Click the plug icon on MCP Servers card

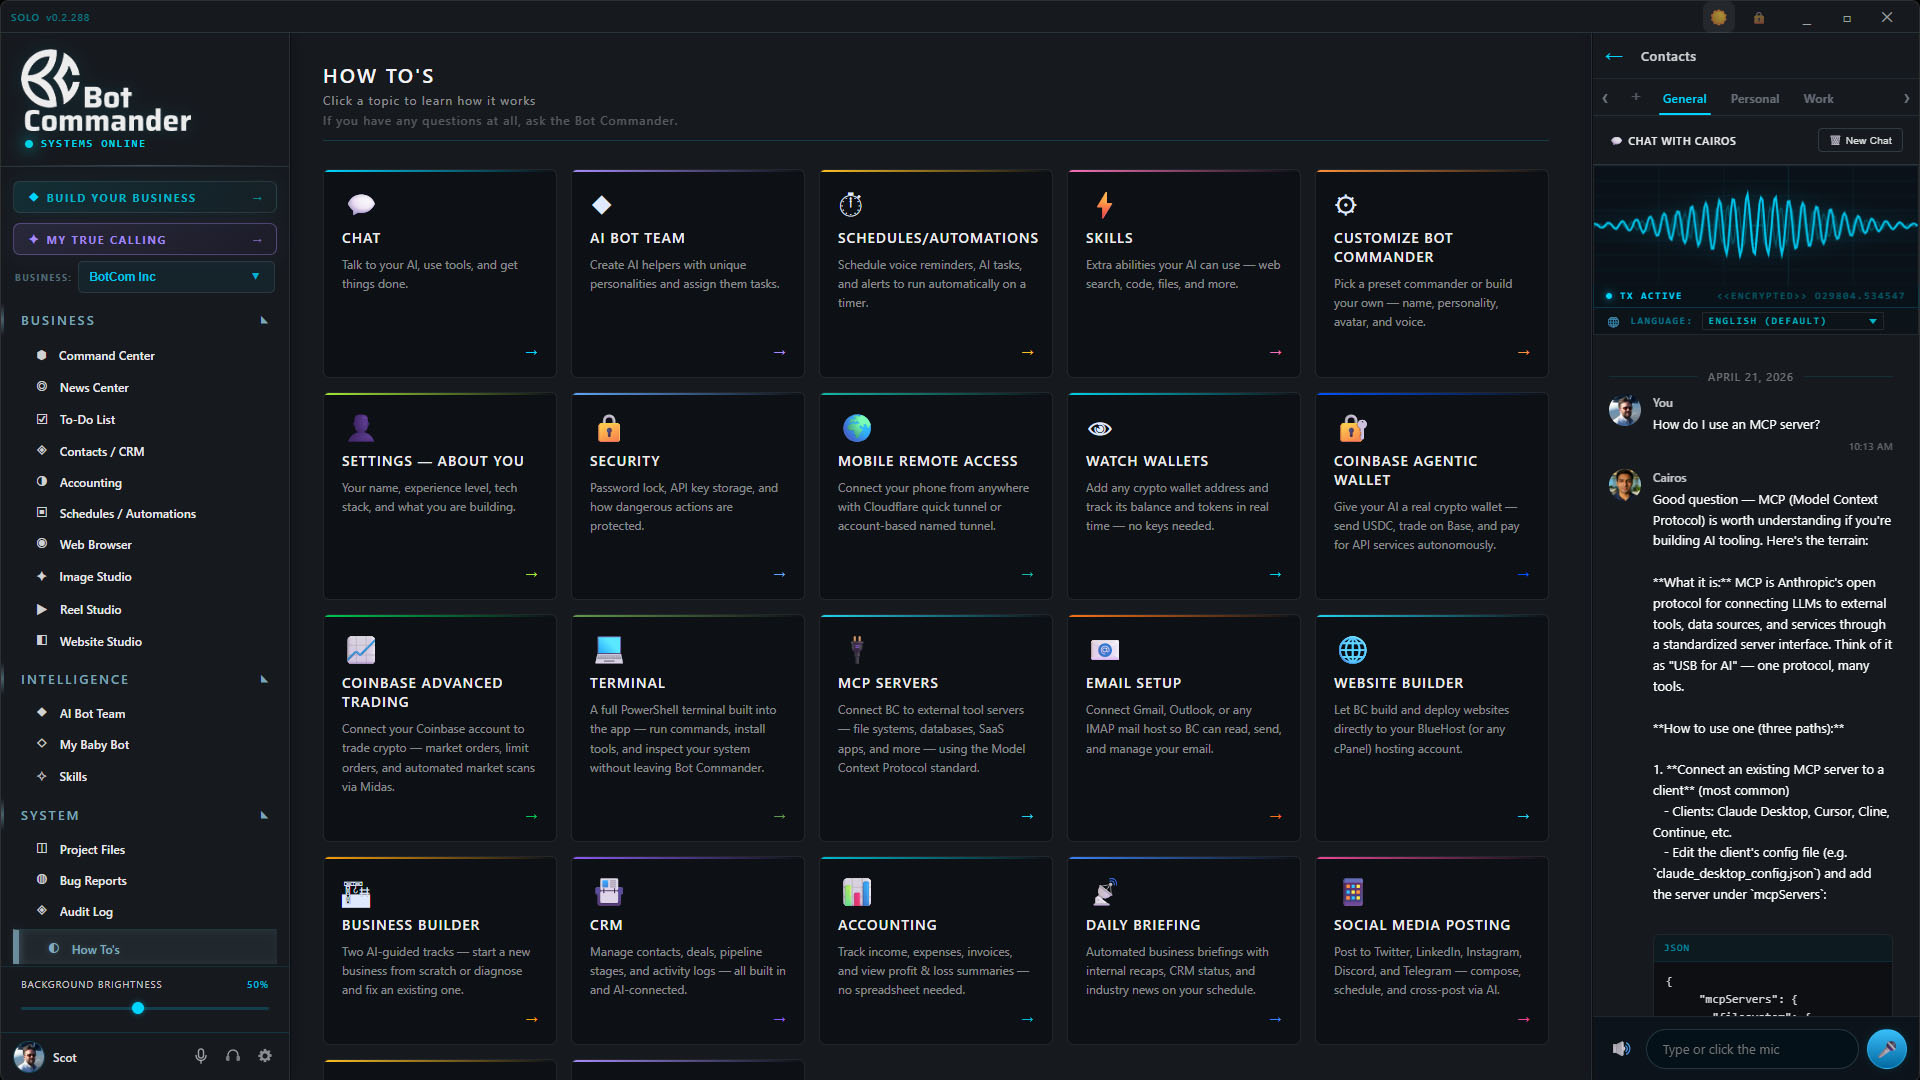pyautogui.click(x=857, y=650)
